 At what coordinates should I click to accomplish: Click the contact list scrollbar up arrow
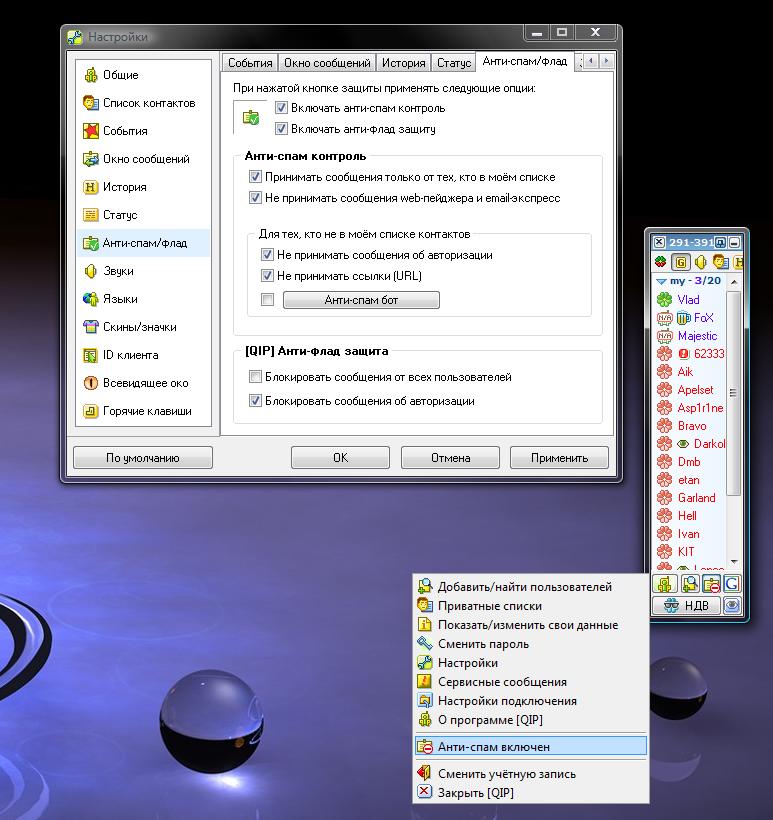[x=734, y=281]
